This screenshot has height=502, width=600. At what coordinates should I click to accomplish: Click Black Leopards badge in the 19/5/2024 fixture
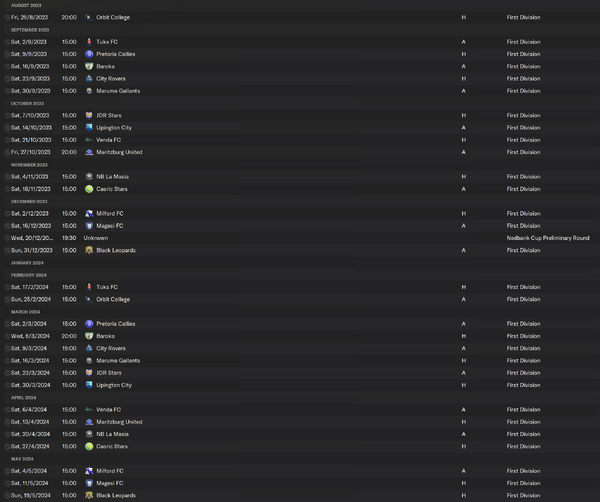pyautogui.click(x=89, y=495)
